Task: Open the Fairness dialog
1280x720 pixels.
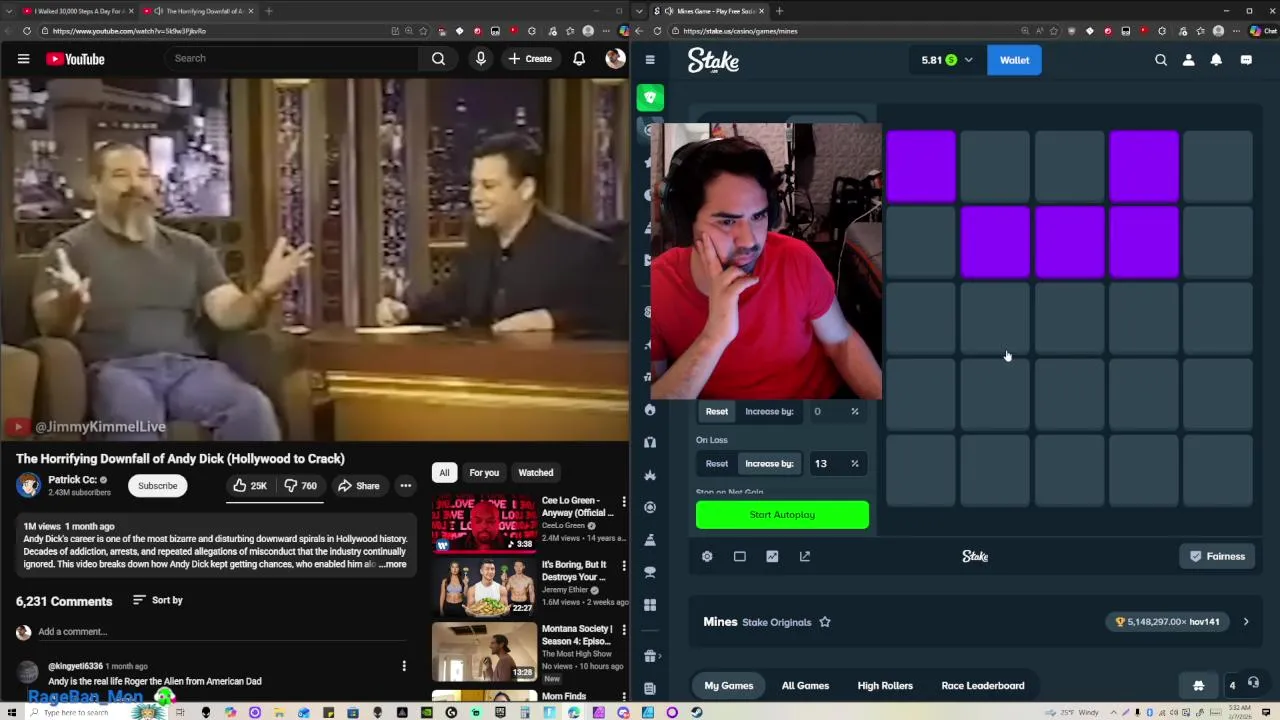Action: (x=1217, y=556)
